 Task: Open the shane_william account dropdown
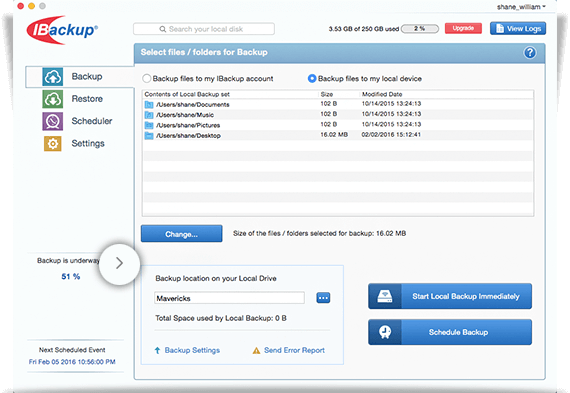click(521, 7)
